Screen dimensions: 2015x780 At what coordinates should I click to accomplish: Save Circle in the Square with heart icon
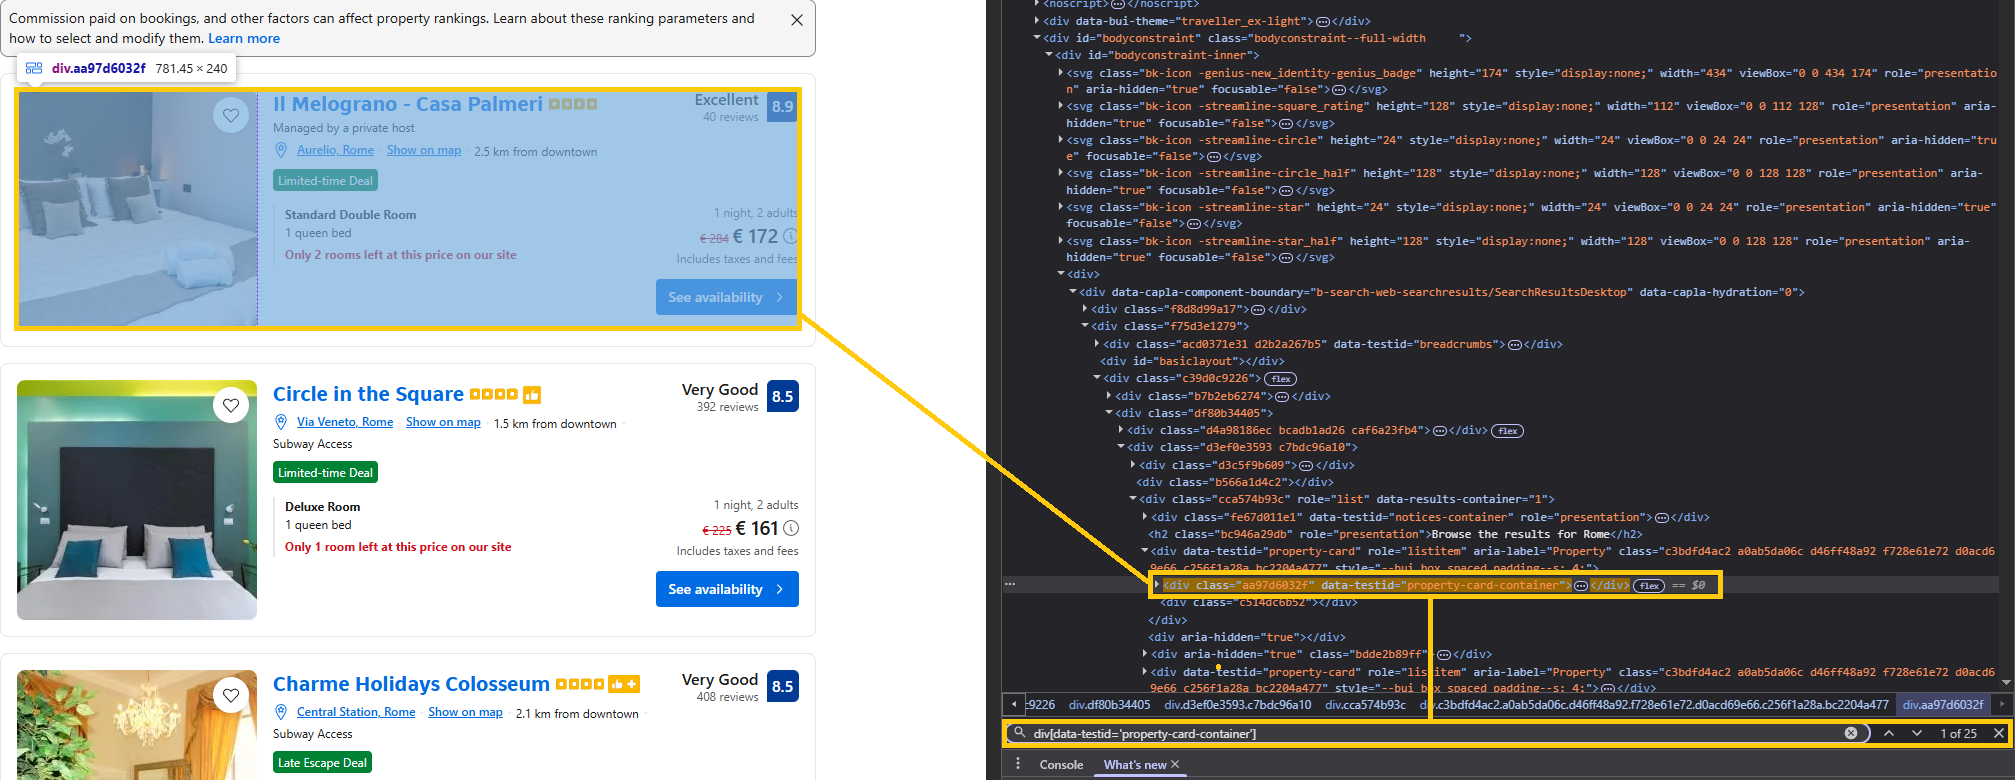point(231,405)
